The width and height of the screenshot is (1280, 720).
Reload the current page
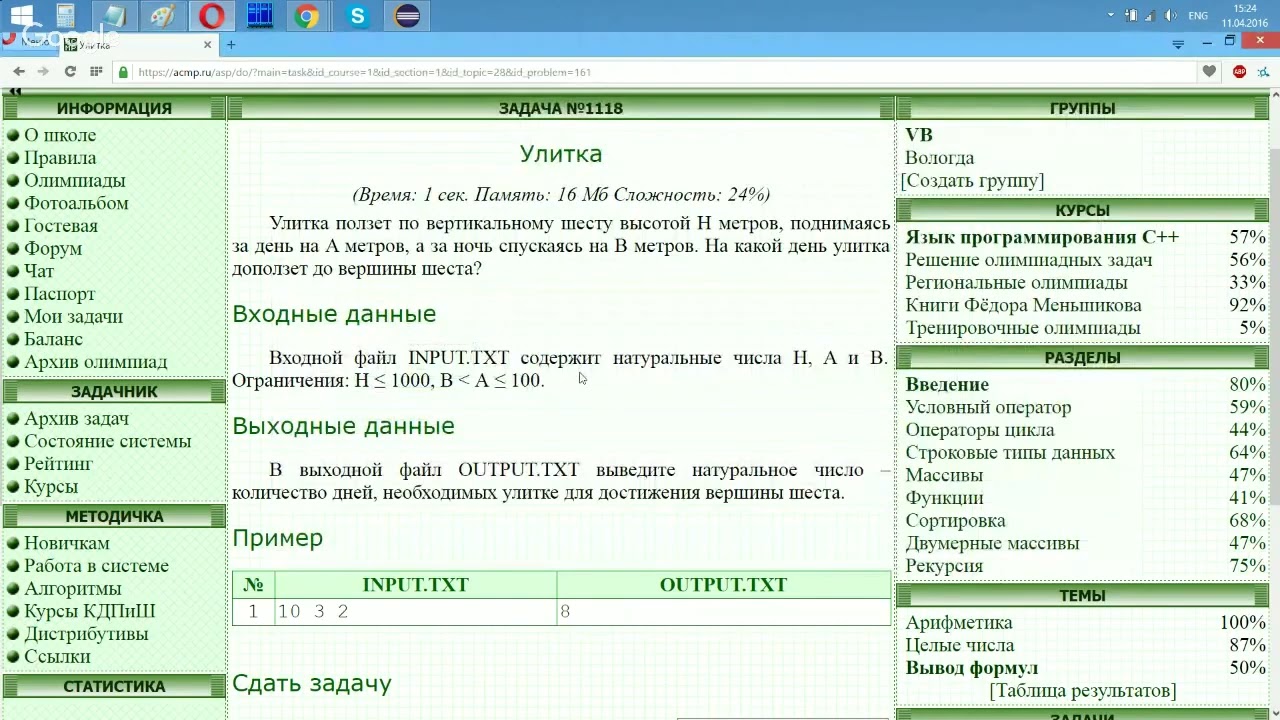point(70,71)
